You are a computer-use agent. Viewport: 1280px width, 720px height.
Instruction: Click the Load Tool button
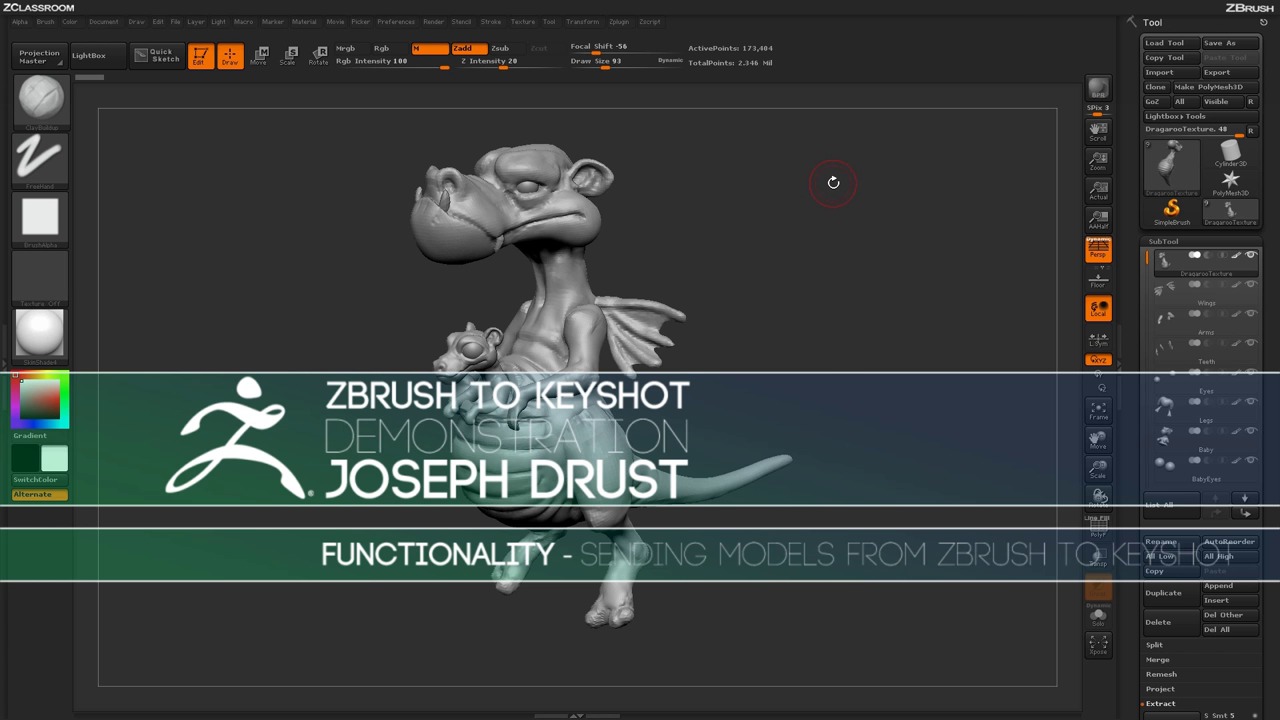tap(1171, 43)
